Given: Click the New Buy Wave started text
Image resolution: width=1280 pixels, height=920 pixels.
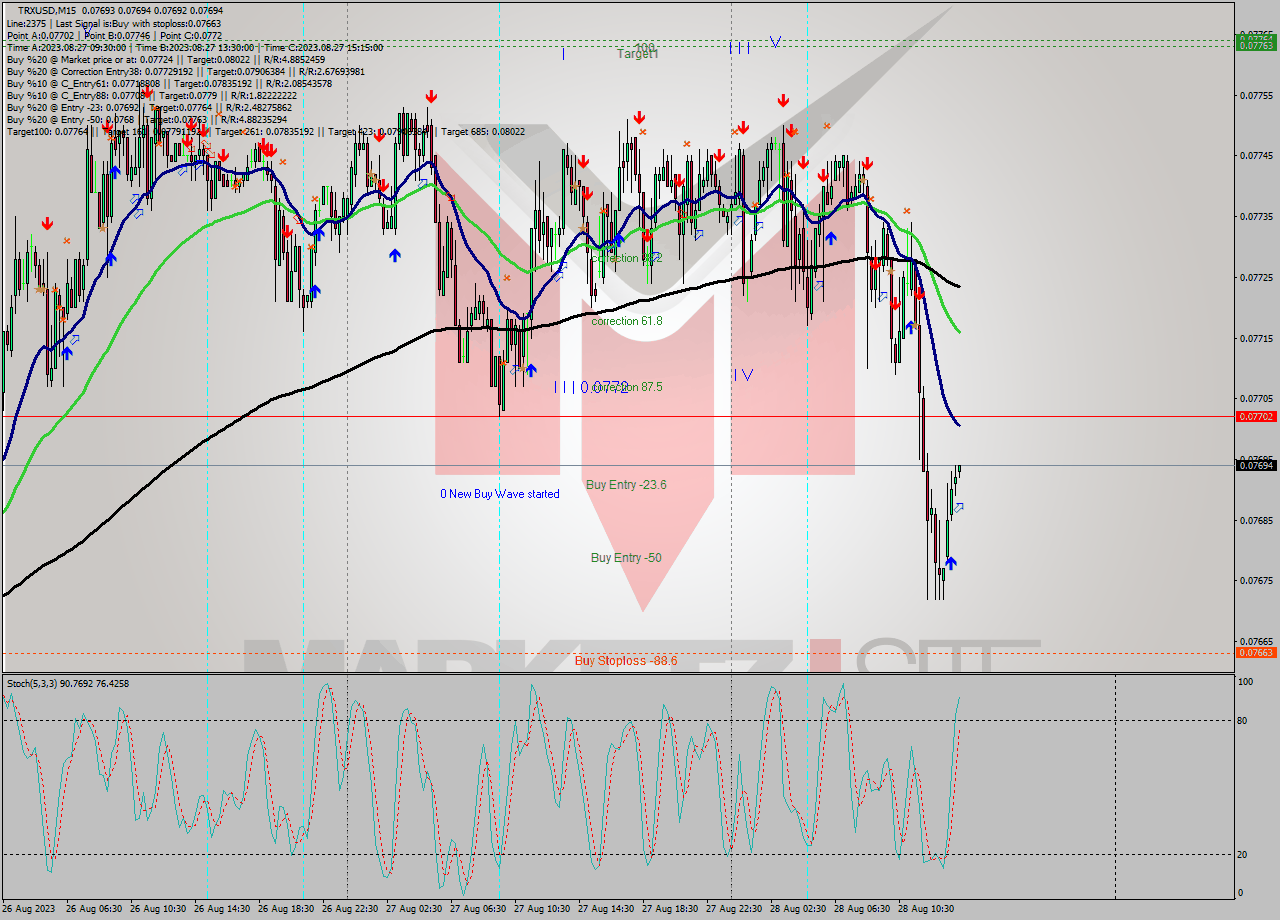Looking at the screenshot, I should tap(502, 494).
